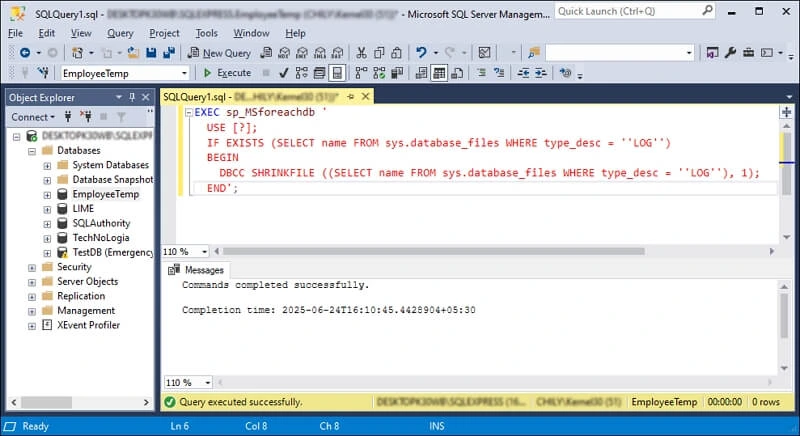Toggle IntelliSense Enabled button

tap(337, 73)
